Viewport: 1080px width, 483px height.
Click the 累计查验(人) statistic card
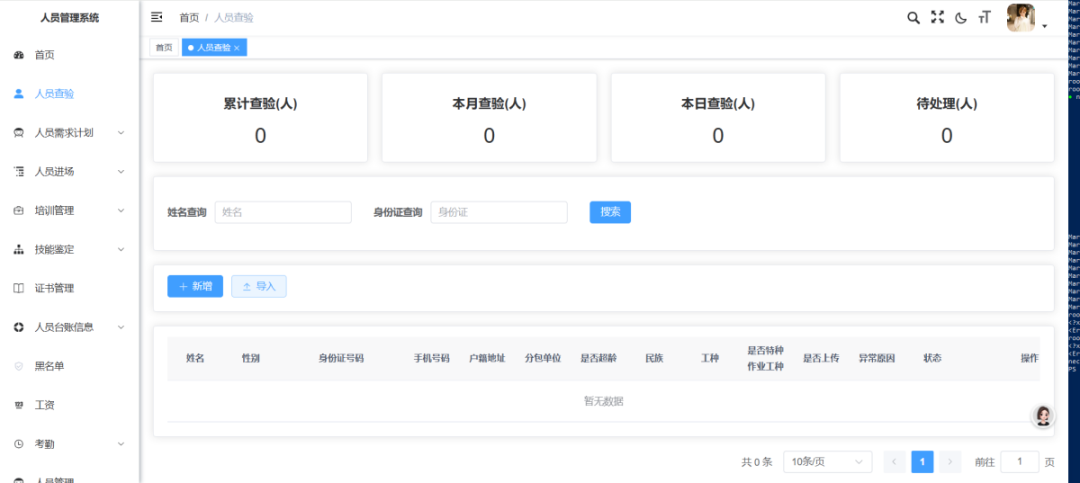pyautogui.click(x=260, y=118)
